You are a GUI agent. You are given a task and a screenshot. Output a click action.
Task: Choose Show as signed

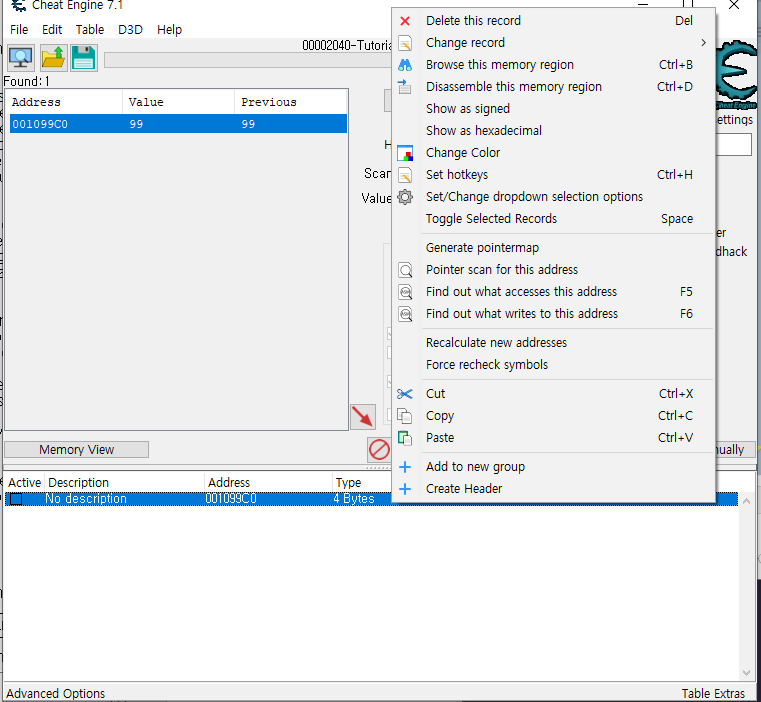[x=553, y=109]
